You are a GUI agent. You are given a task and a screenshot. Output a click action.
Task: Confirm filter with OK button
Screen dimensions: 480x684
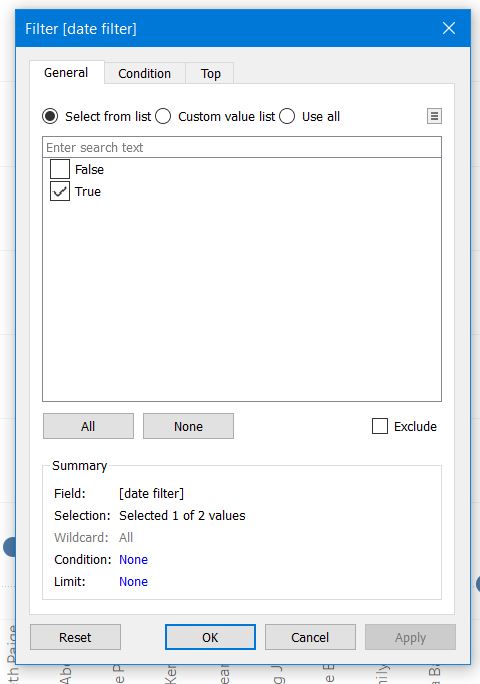(x=210, y=637)
